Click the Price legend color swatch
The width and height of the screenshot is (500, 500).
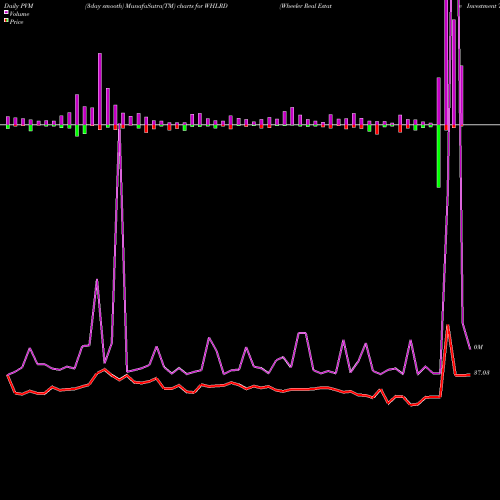point(6,21)
